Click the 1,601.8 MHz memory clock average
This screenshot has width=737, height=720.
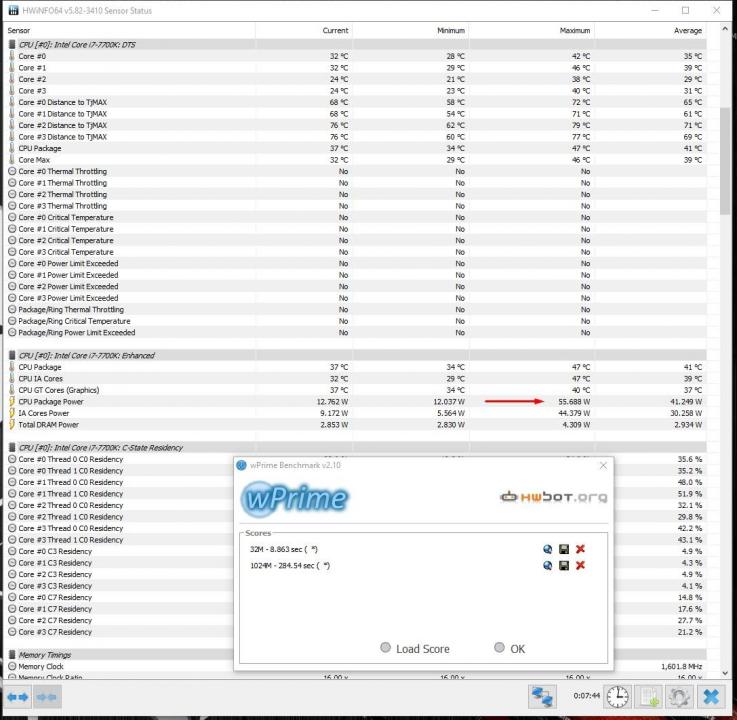pyautogui.click(x=681, y=666)
